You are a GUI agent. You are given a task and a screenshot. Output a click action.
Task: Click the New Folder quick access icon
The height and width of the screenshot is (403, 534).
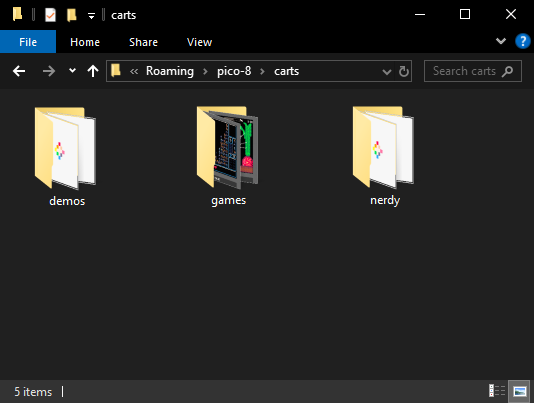[71, 15]
